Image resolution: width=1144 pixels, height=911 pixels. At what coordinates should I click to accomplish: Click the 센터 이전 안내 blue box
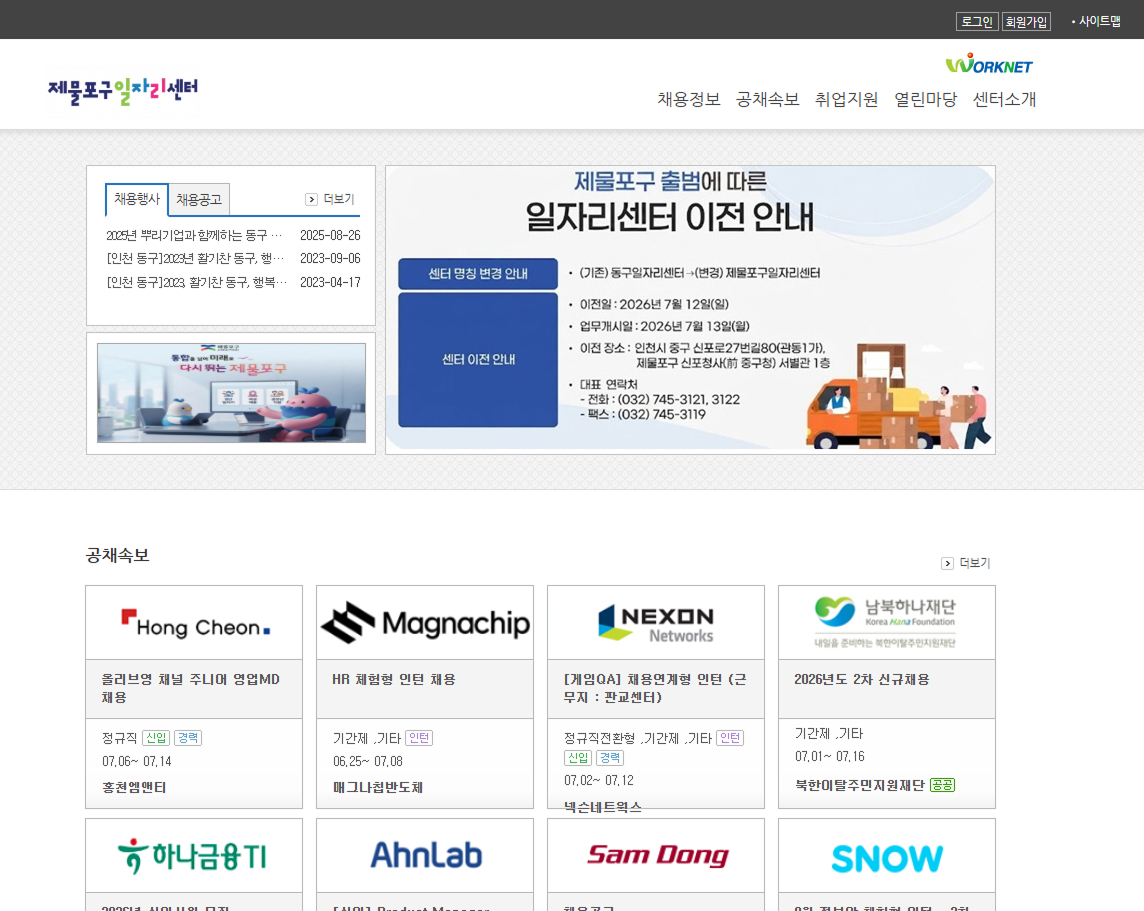[478, 360]
